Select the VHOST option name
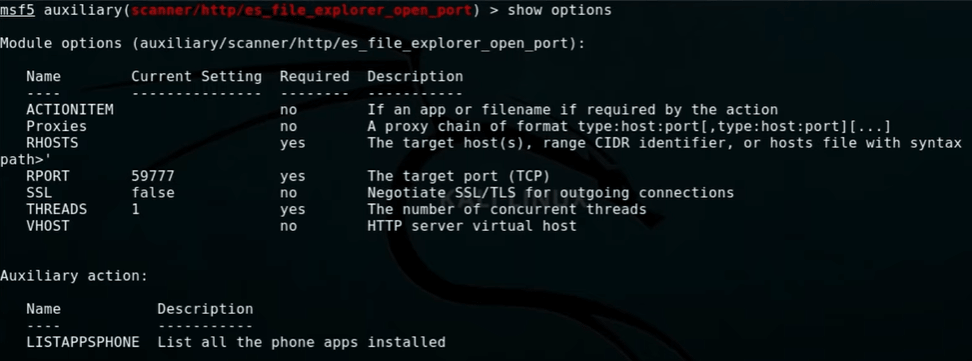The width and height of the screenshot is (972, 361). coord(48,226)
